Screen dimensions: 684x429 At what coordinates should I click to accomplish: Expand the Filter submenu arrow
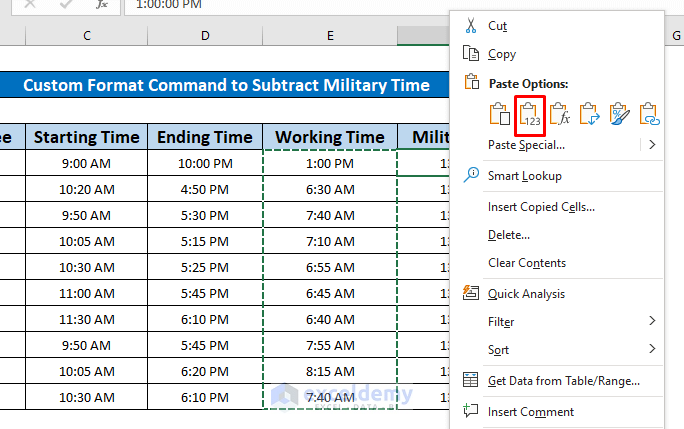652,321
